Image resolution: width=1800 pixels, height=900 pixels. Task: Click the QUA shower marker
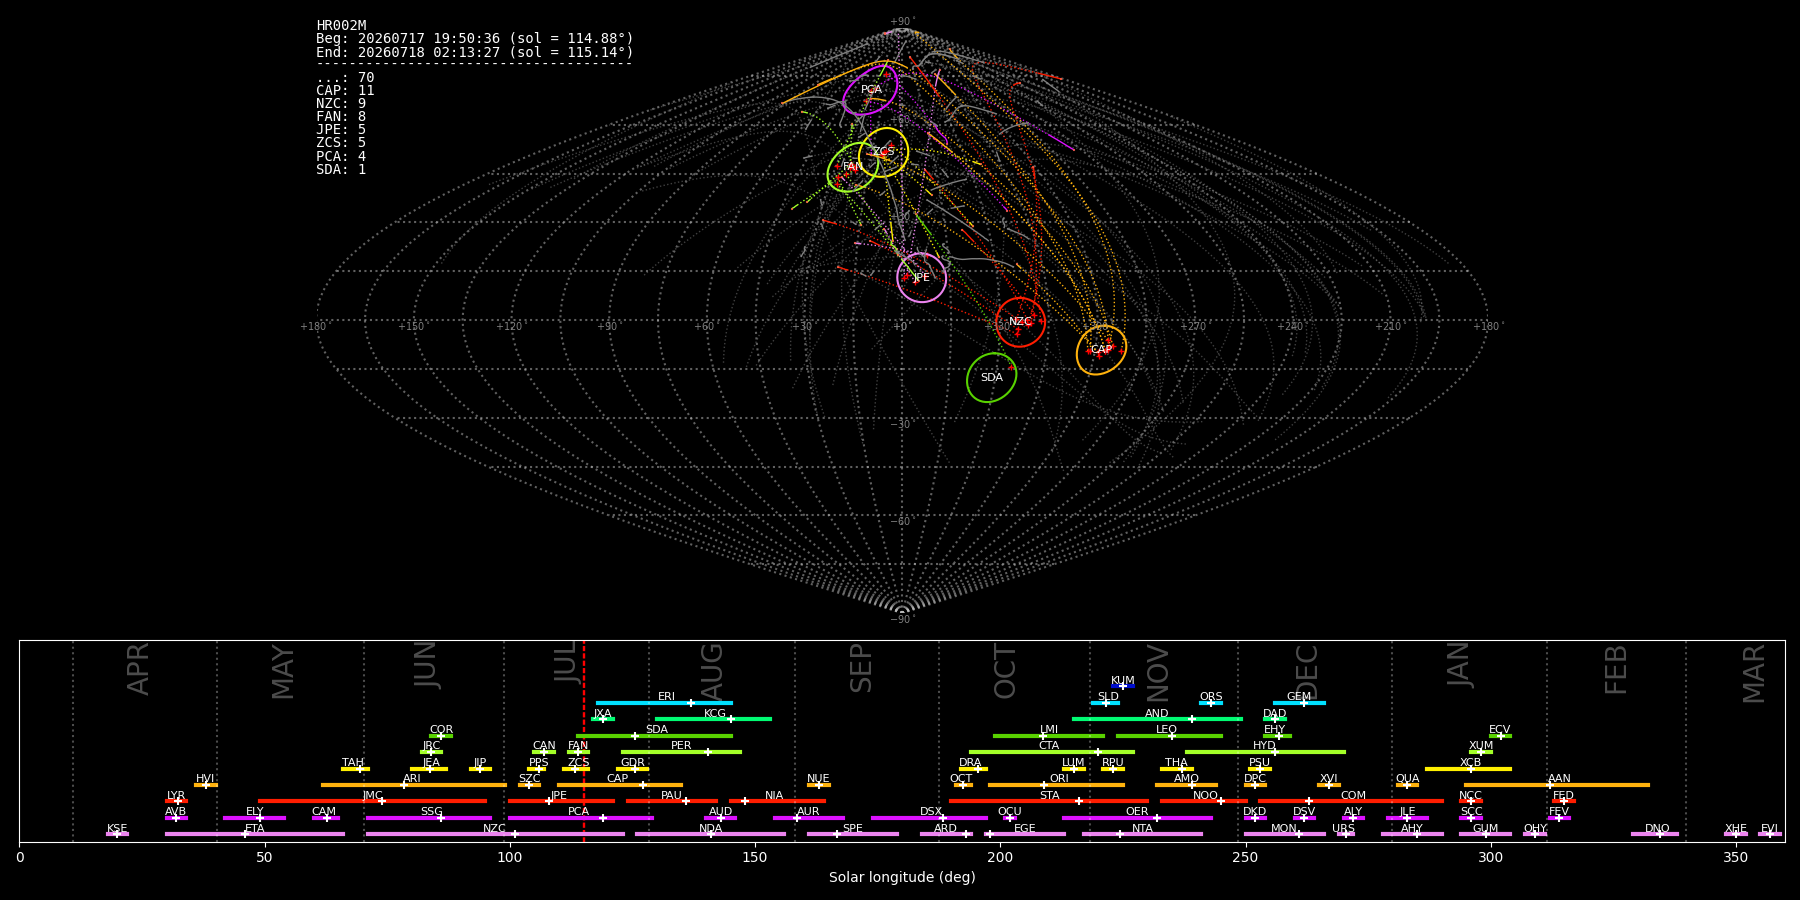coord(1407,785)
